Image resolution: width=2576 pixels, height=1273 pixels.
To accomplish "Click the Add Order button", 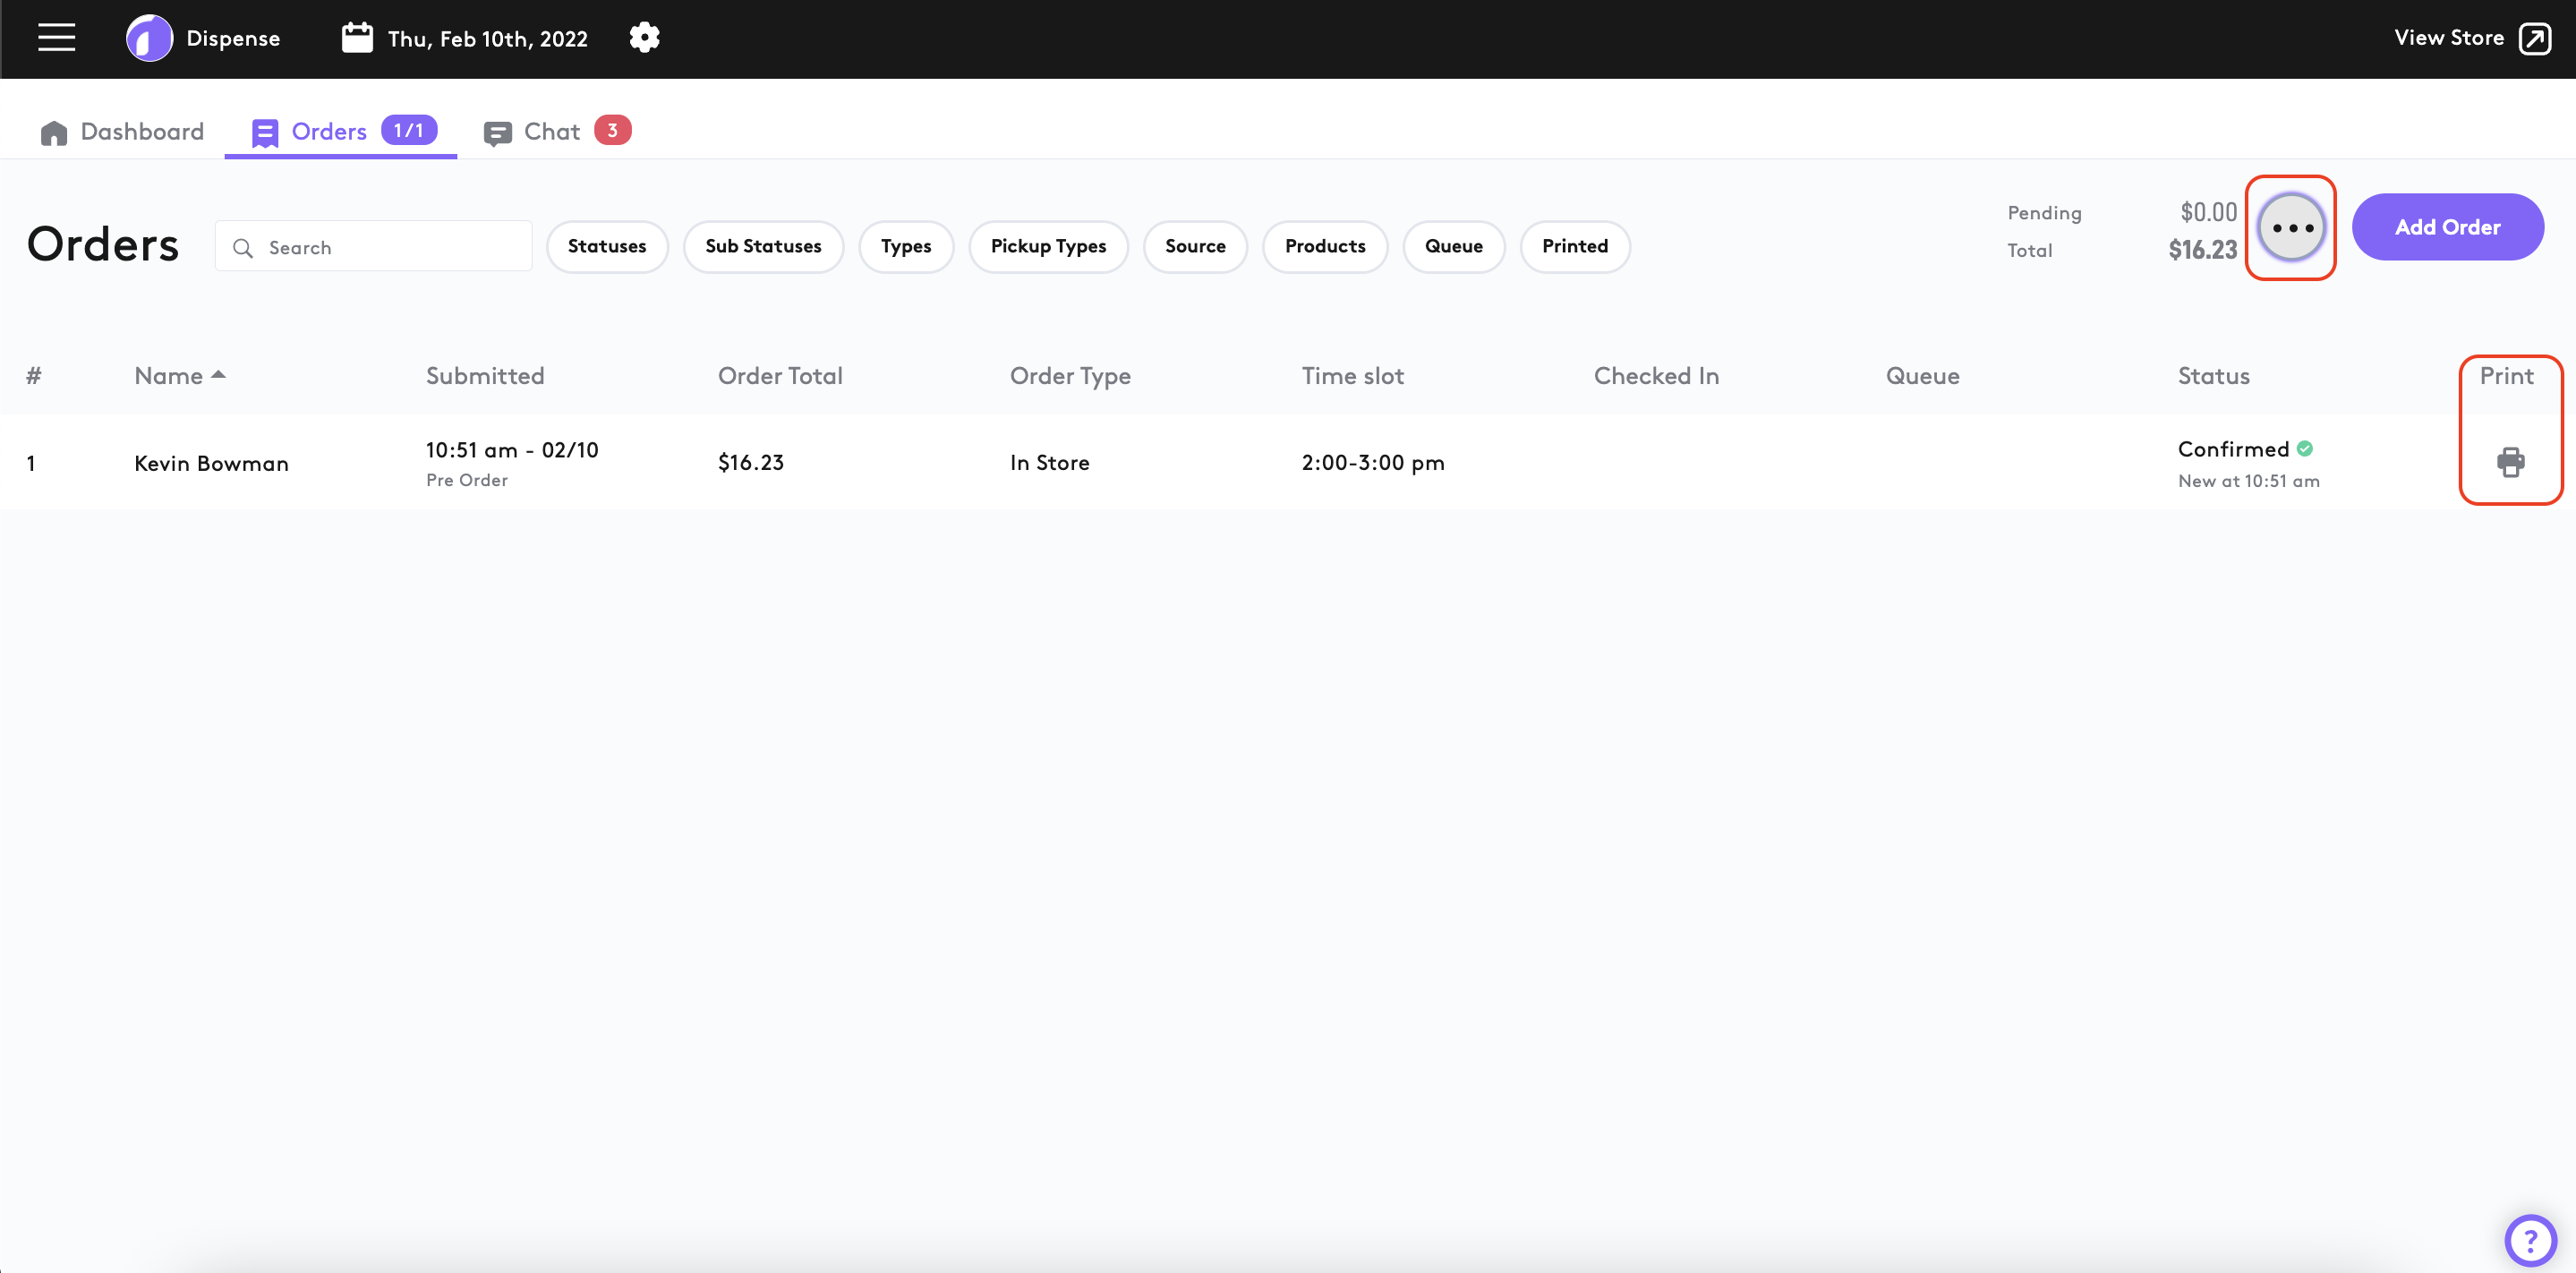I will (x=2447, y=228).
